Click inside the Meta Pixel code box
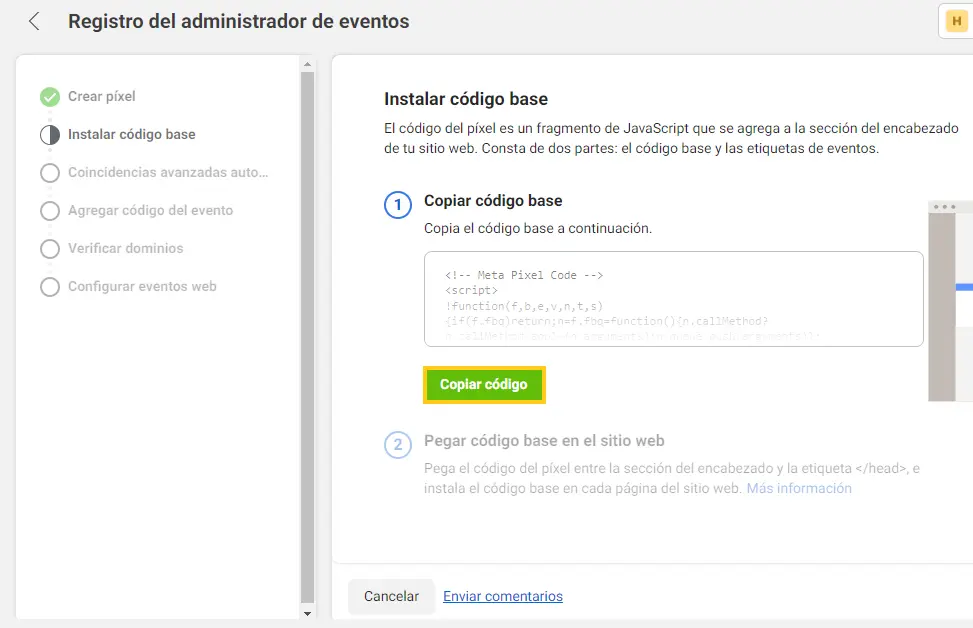The image size is (973, 628). (x=674, y=299)
